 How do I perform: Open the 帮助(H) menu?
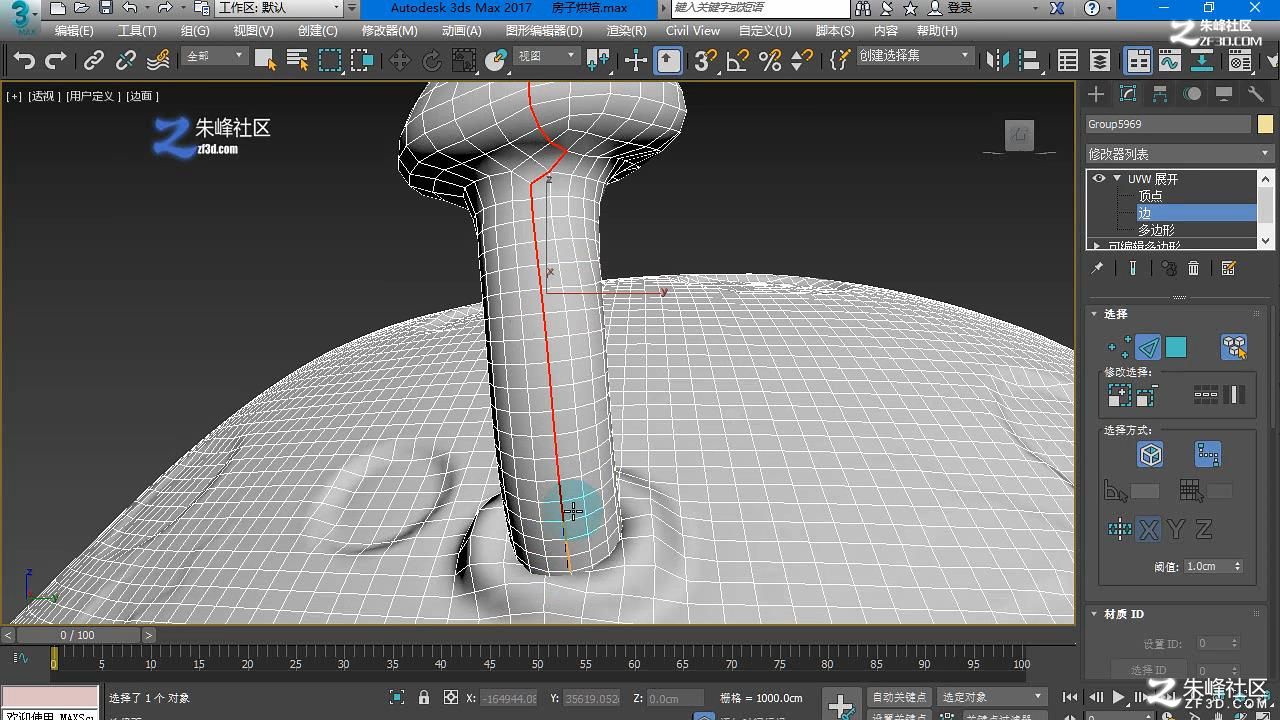[x=937, y=31]
